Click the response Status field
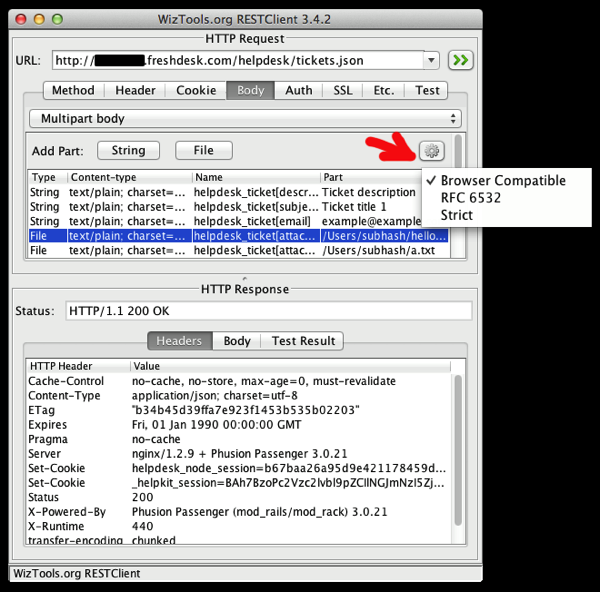 click(269, 311)
